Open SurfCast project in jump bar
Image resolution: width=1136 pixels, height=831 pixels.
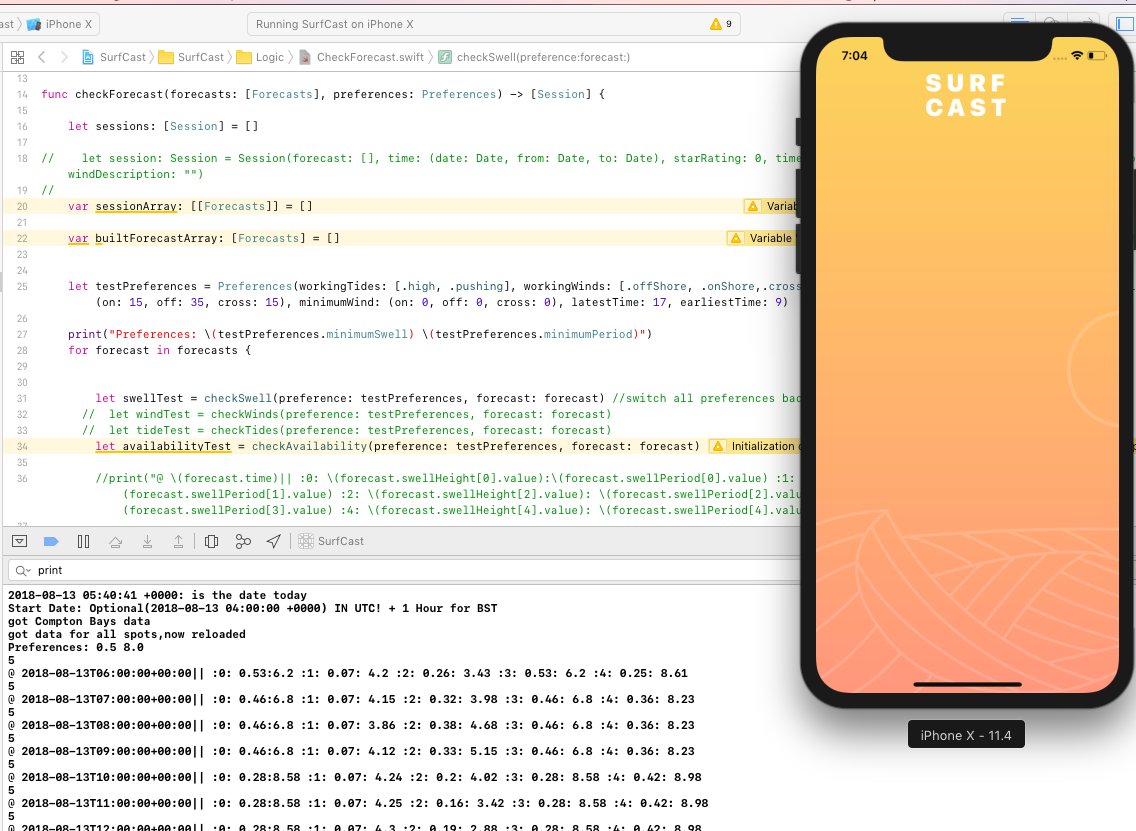point(114,57)
